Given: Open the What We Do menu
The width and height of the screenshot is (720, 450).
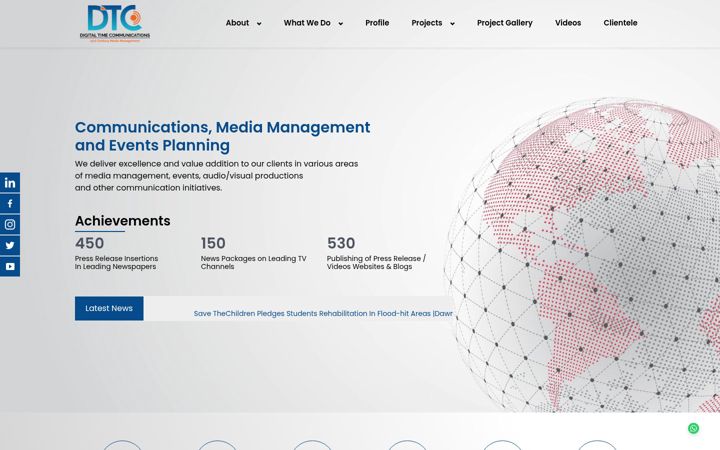Looking at the screenshot, I should [307, 22].
